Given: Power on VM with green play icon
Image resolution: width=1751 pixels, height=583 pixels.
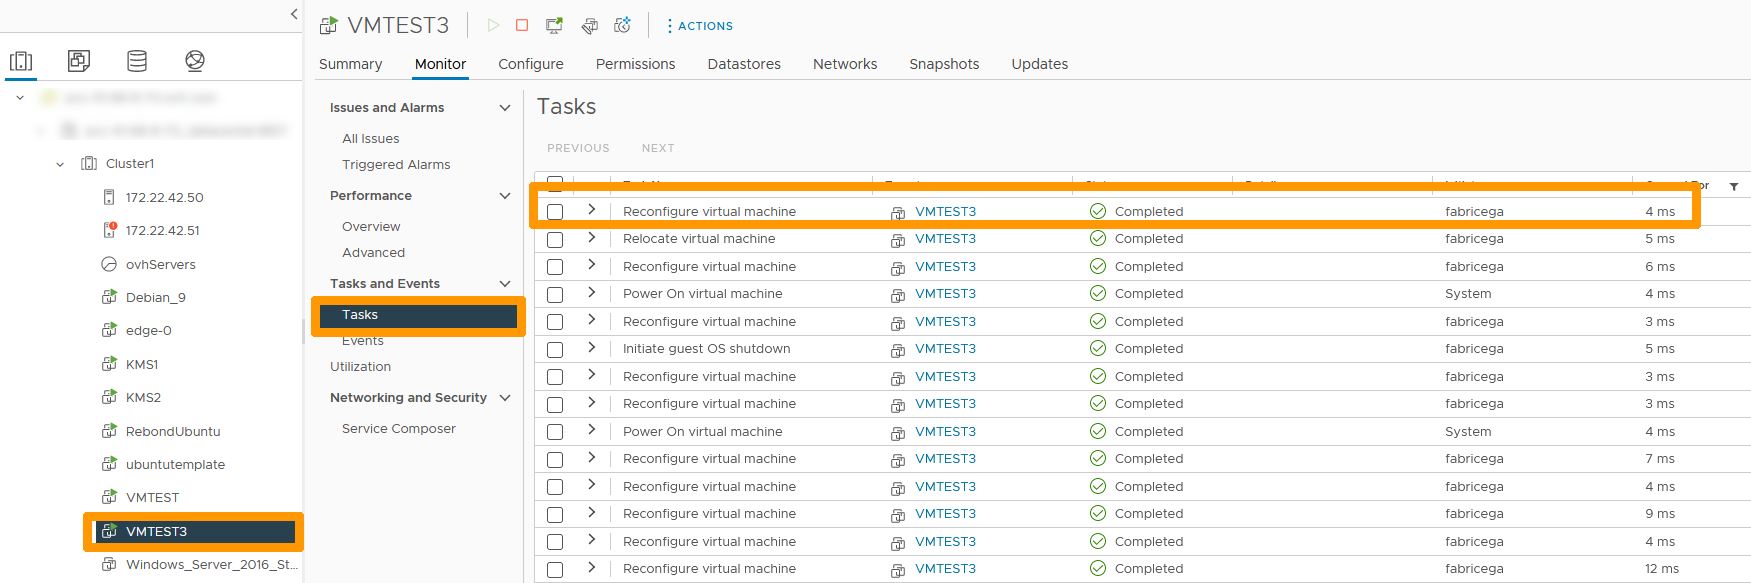Looking at the screenshot, I should click(493, 25).
